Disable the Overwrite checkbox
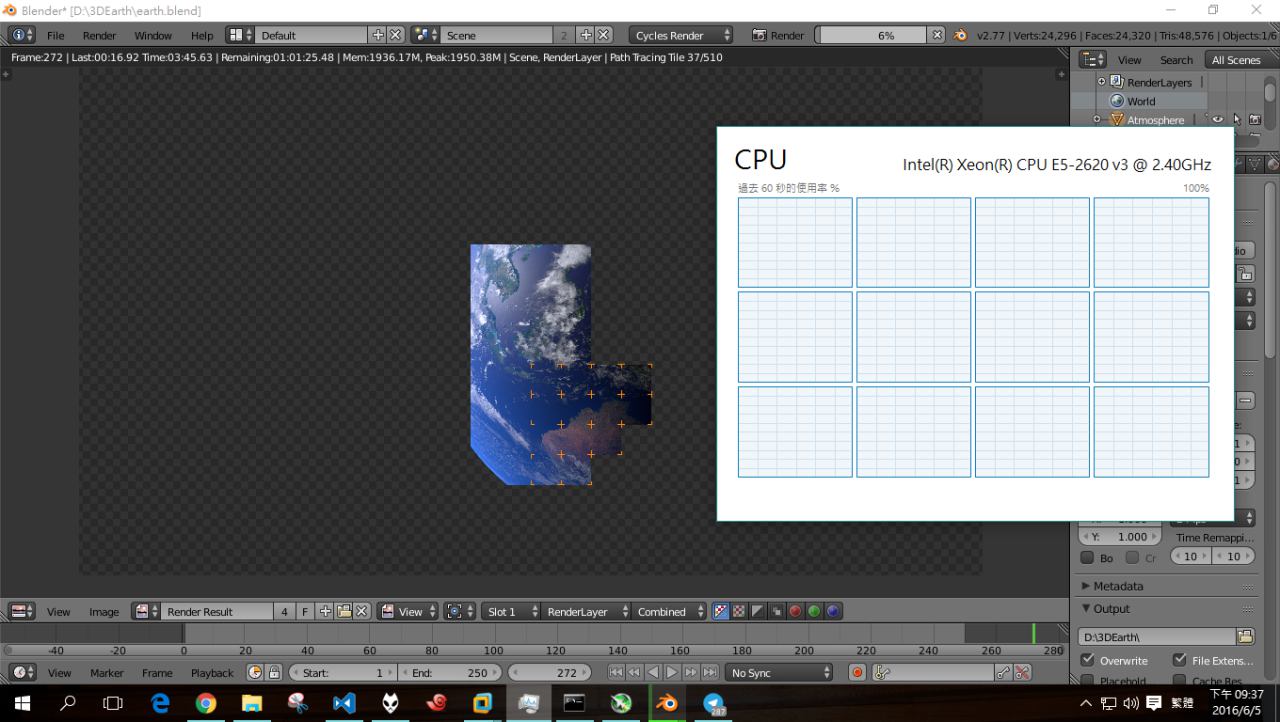 click(1088, 660)
